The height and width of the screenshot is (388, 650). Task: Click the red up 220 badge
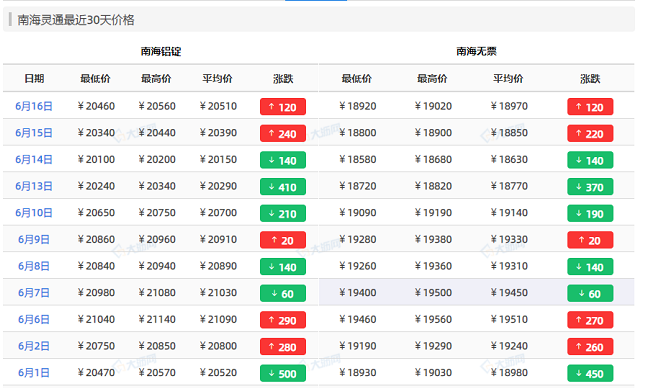(590, 133)
